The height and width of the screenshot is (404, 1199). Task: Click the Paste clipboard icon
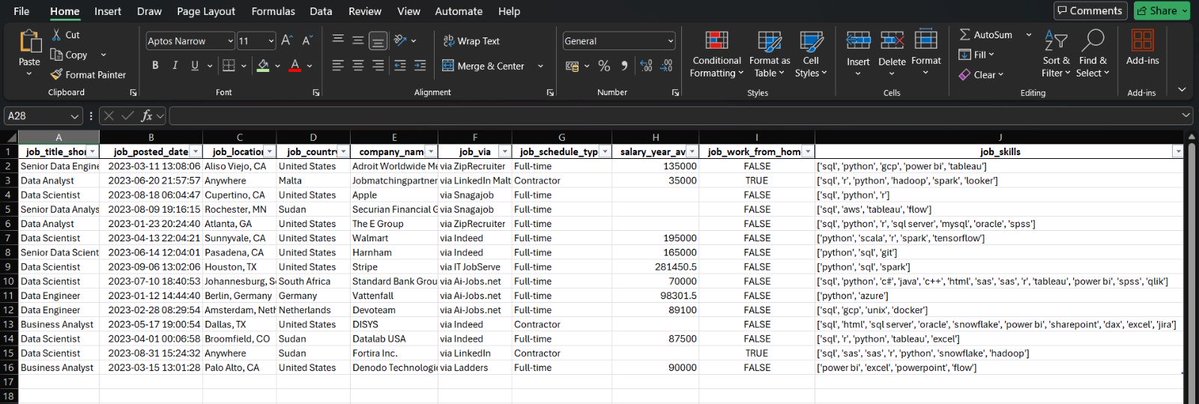click(30, 42)
